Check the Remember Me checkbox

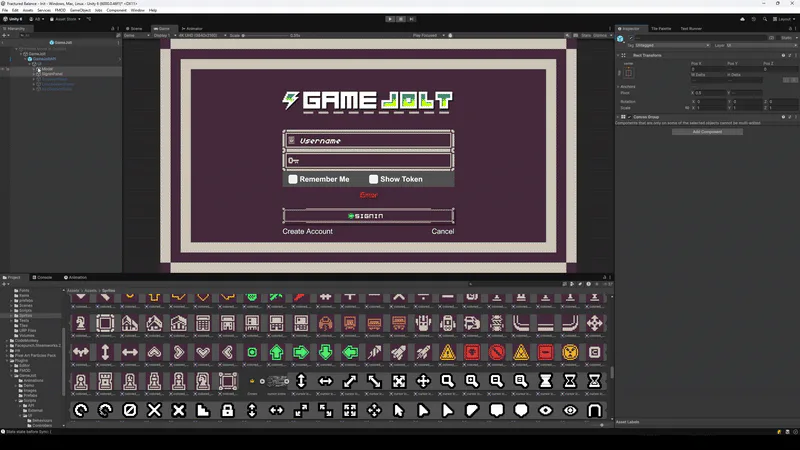pos(293,179)
